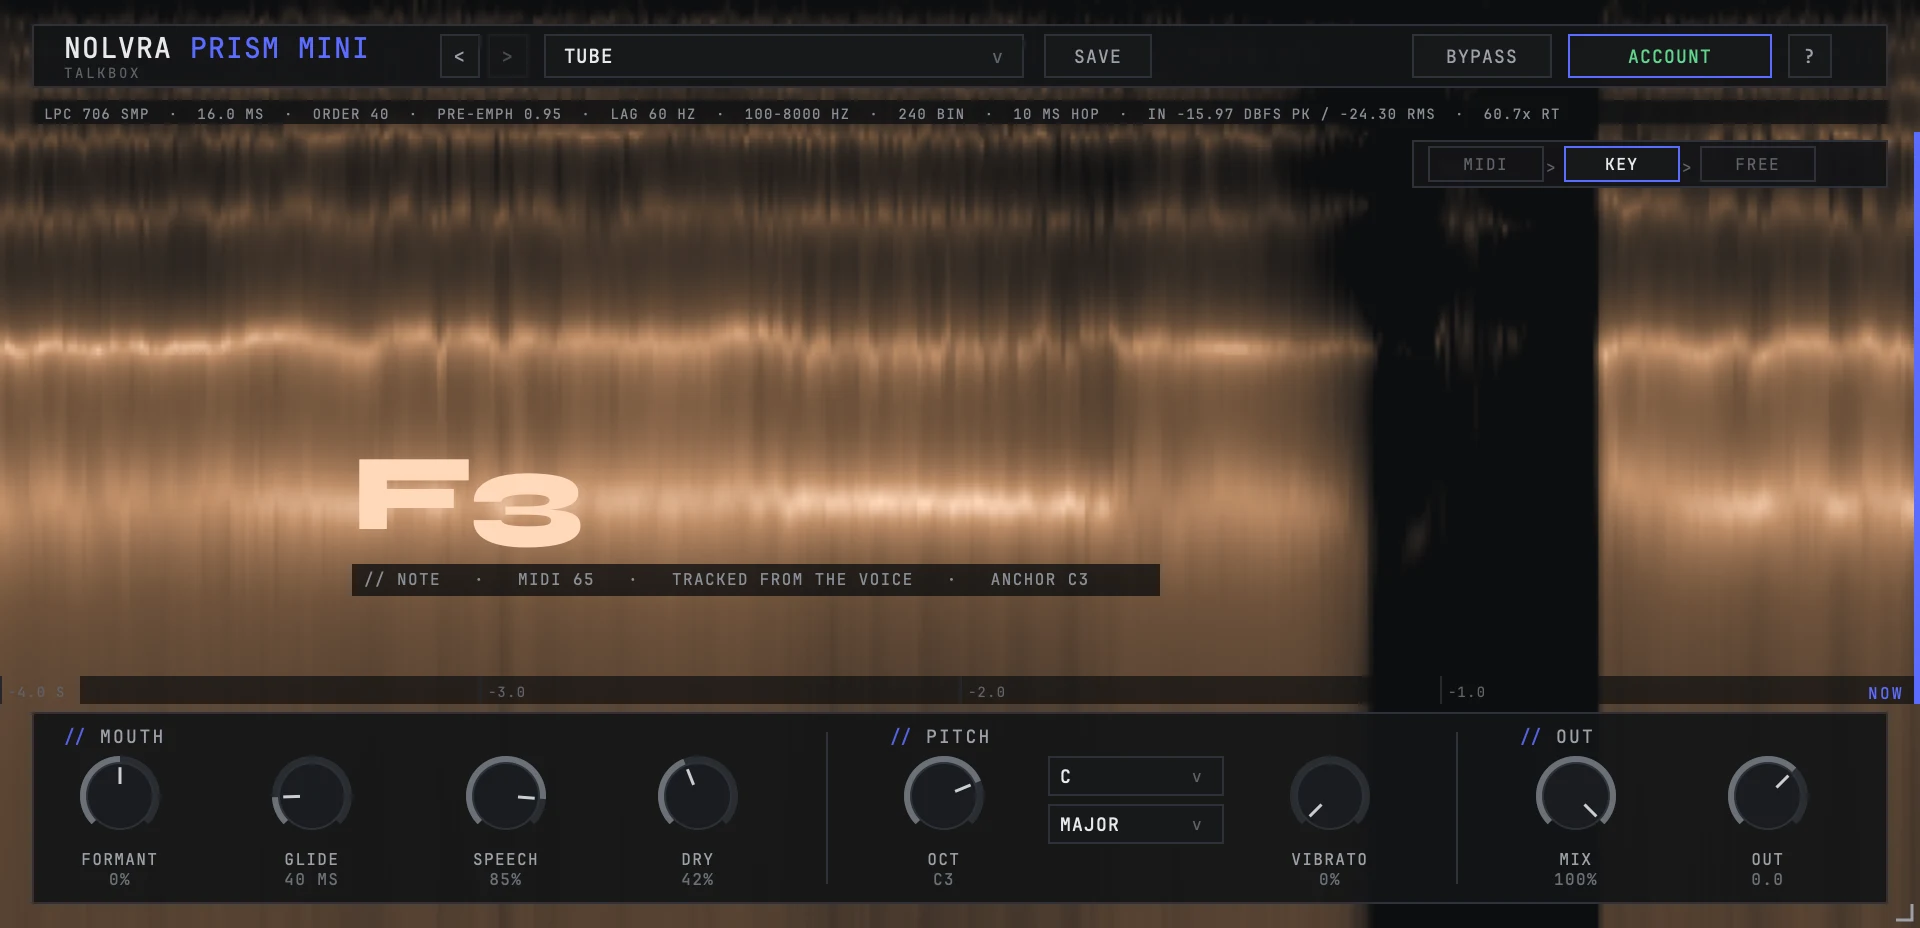Switch to FREE pitch mode
1920x928 pixels.
[x=1757, y=164]
